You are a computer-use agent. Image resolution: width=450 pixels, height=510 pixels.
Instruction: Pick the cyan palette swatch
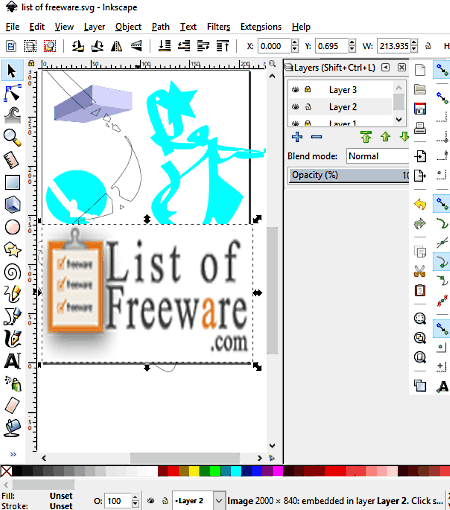click(x=236, y=471)
